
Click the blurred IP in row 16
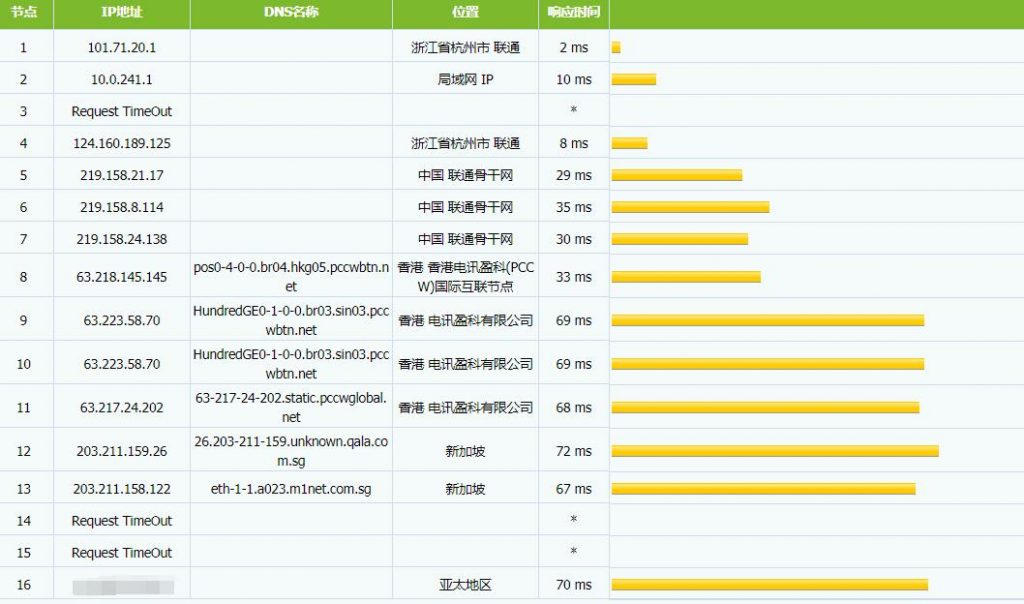click(x=123, y=586)
